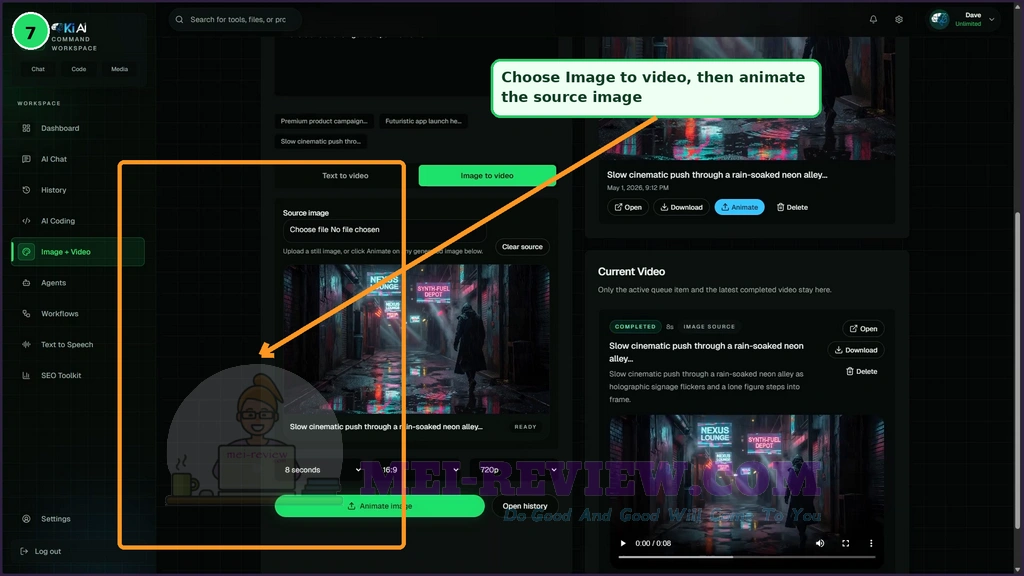Open the notifications bell
Image resolution: width=1024 pixels, height=576 pixels.
(x=873, y=20)
